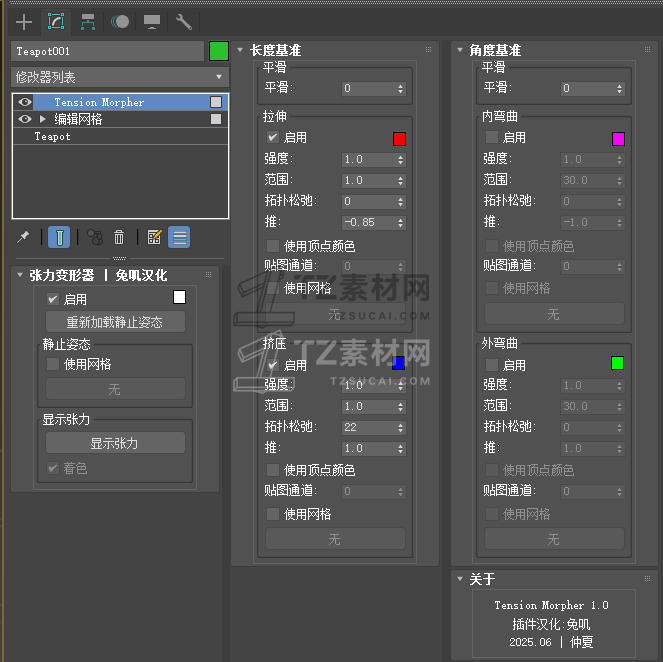Click the Pin Stack icon

point(23,237)
